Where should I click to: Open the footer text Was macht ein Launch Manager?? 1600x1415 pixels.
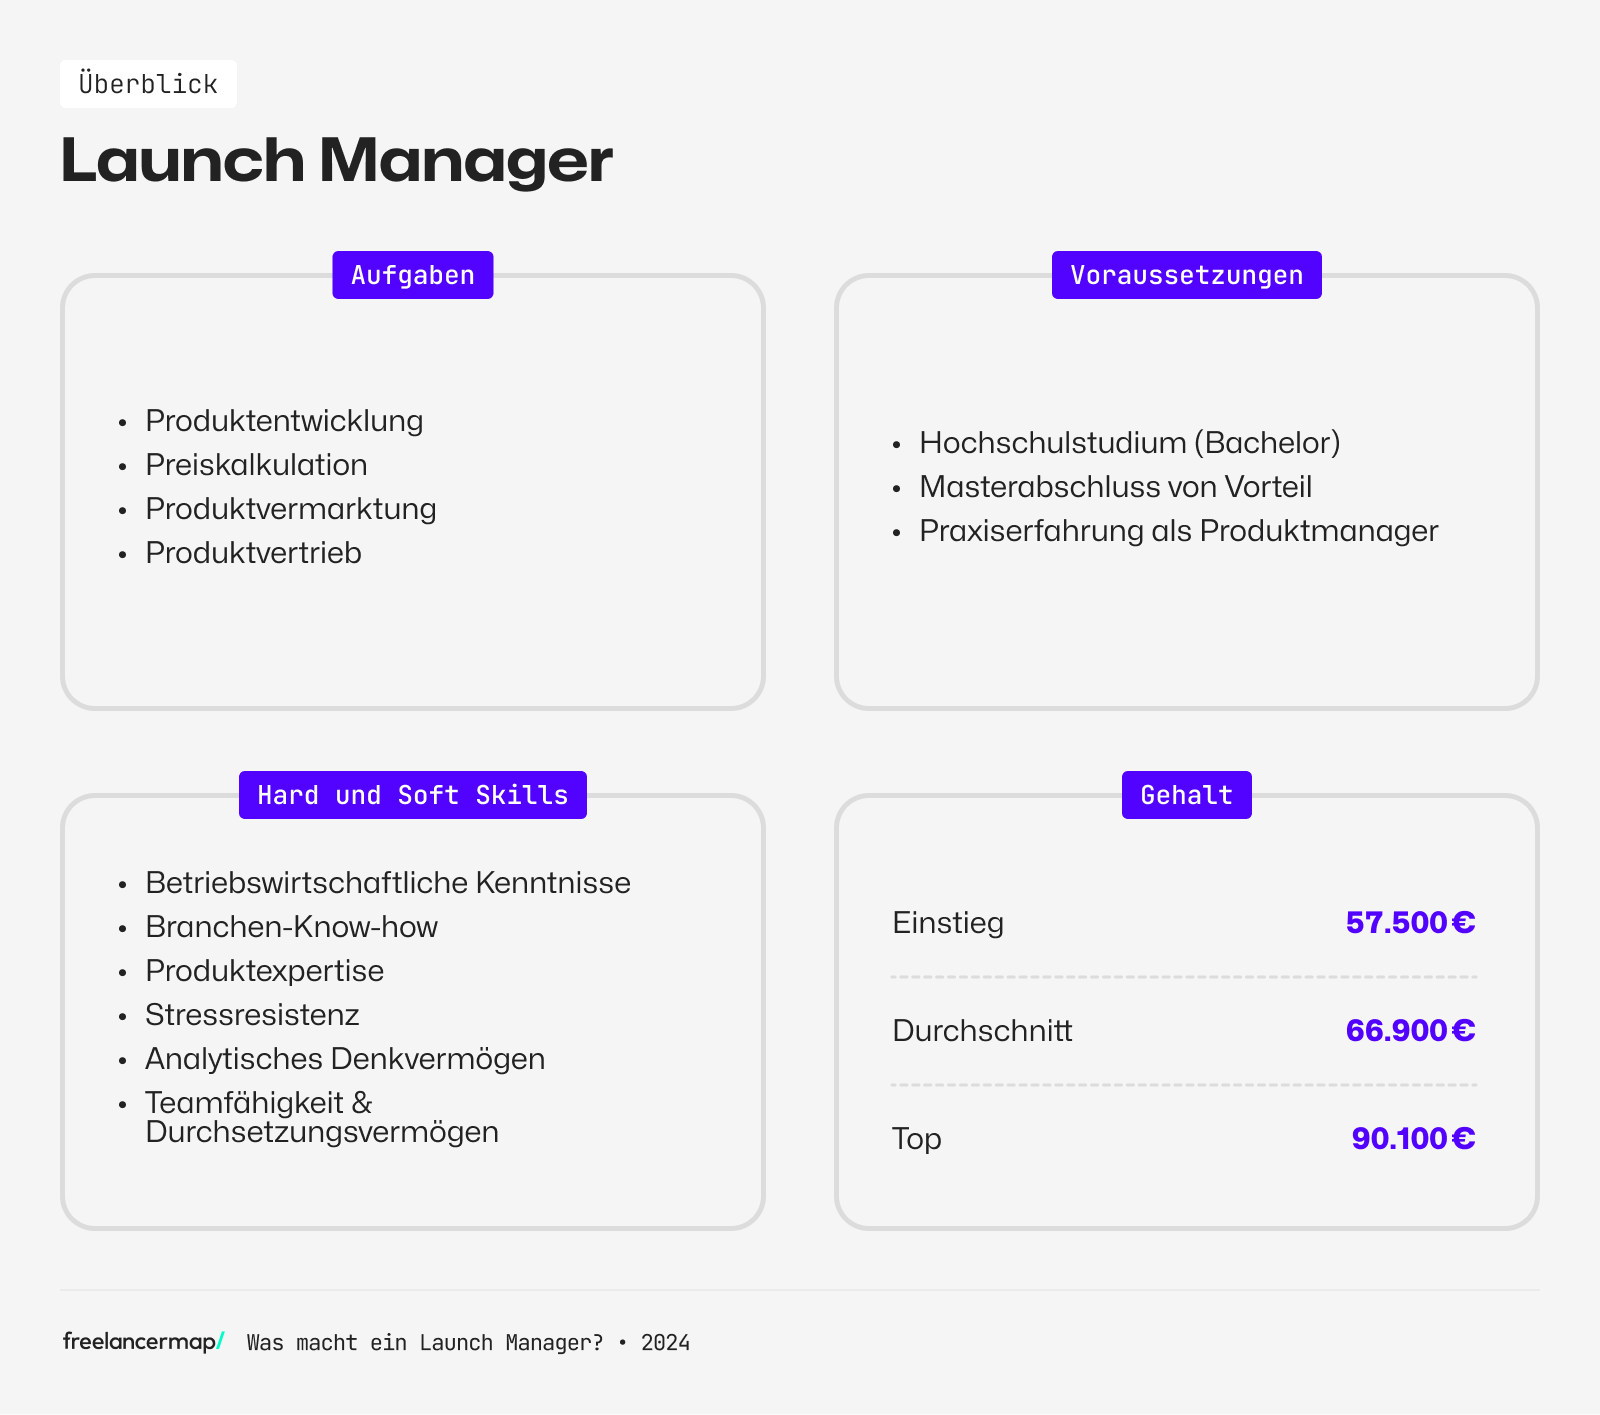click(x=424, y=1343)
